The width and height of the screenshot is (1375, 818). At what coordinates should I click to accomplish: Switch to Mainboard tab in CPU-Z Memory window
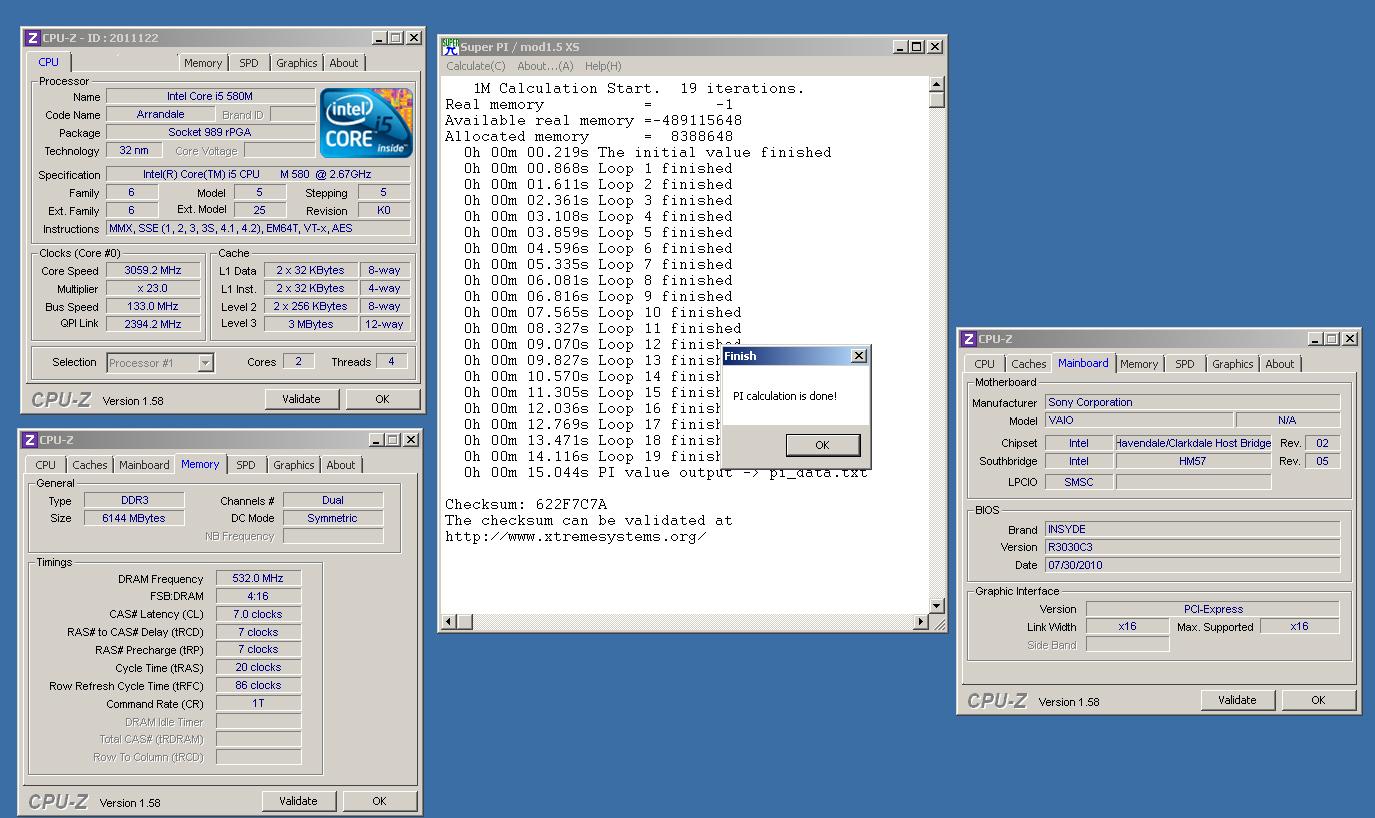[x=144, y=465]
